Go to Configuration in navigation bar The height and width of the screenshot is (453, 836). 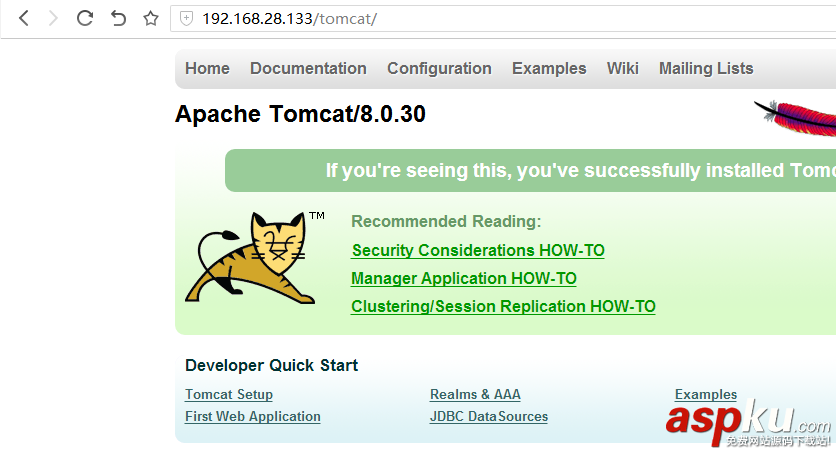coord(439,68)
